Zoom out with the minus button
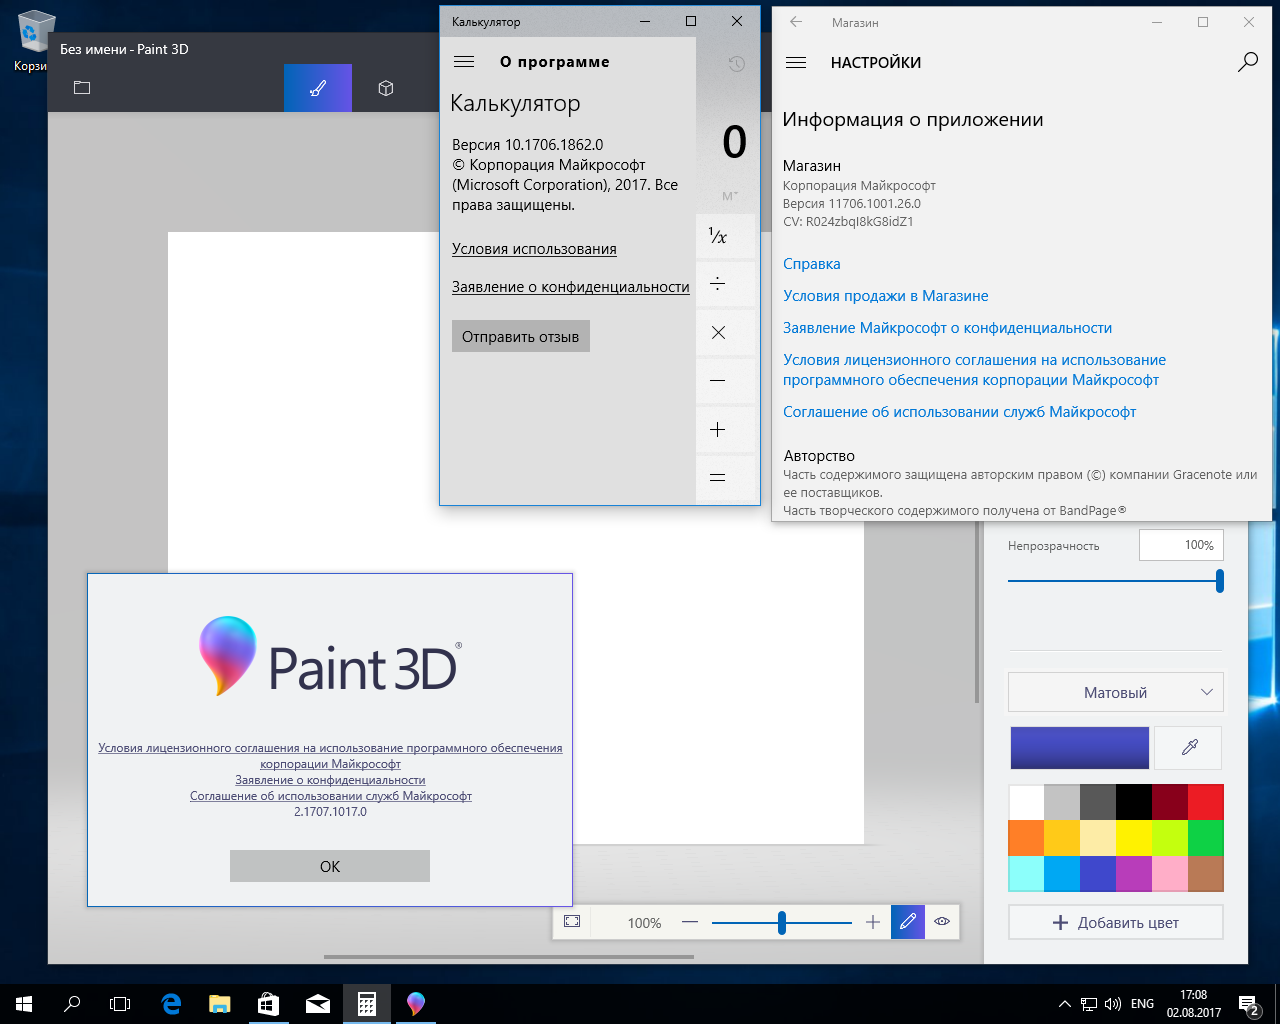Image resolution: width=1280 pixels, height=1024 pixels. 690,922
